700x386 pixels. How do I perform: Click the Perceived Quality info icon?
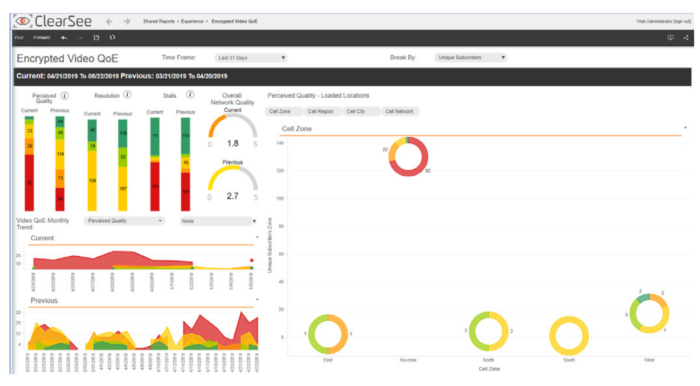point(65,95)
